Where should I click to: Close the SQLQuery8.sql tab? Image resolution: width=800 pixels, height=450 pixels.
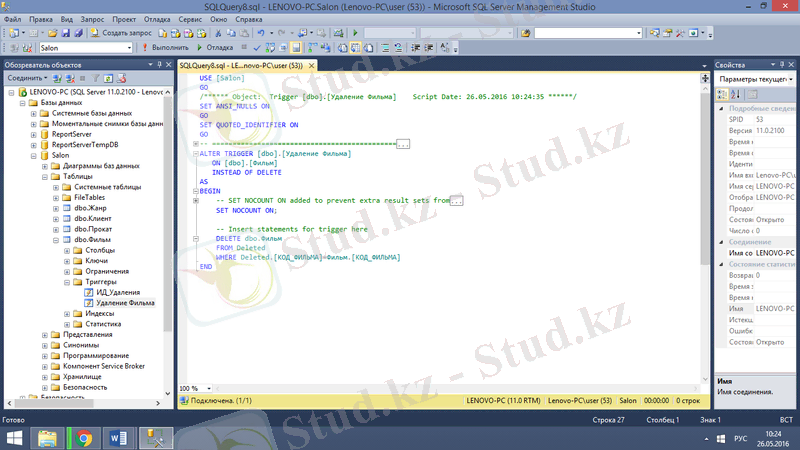tap(311, 66)
